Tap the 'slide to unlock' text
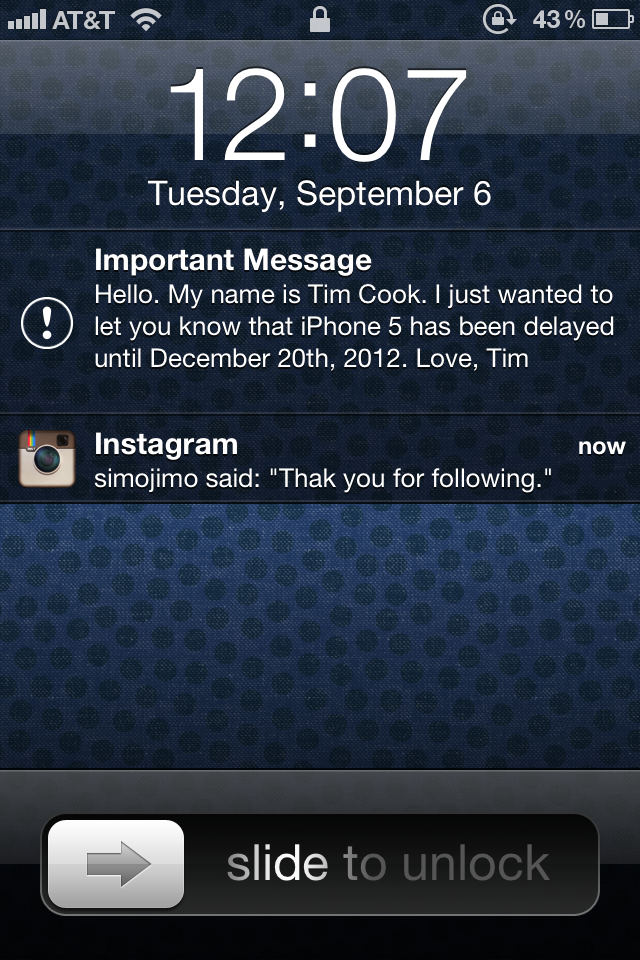 click(388, 863)
